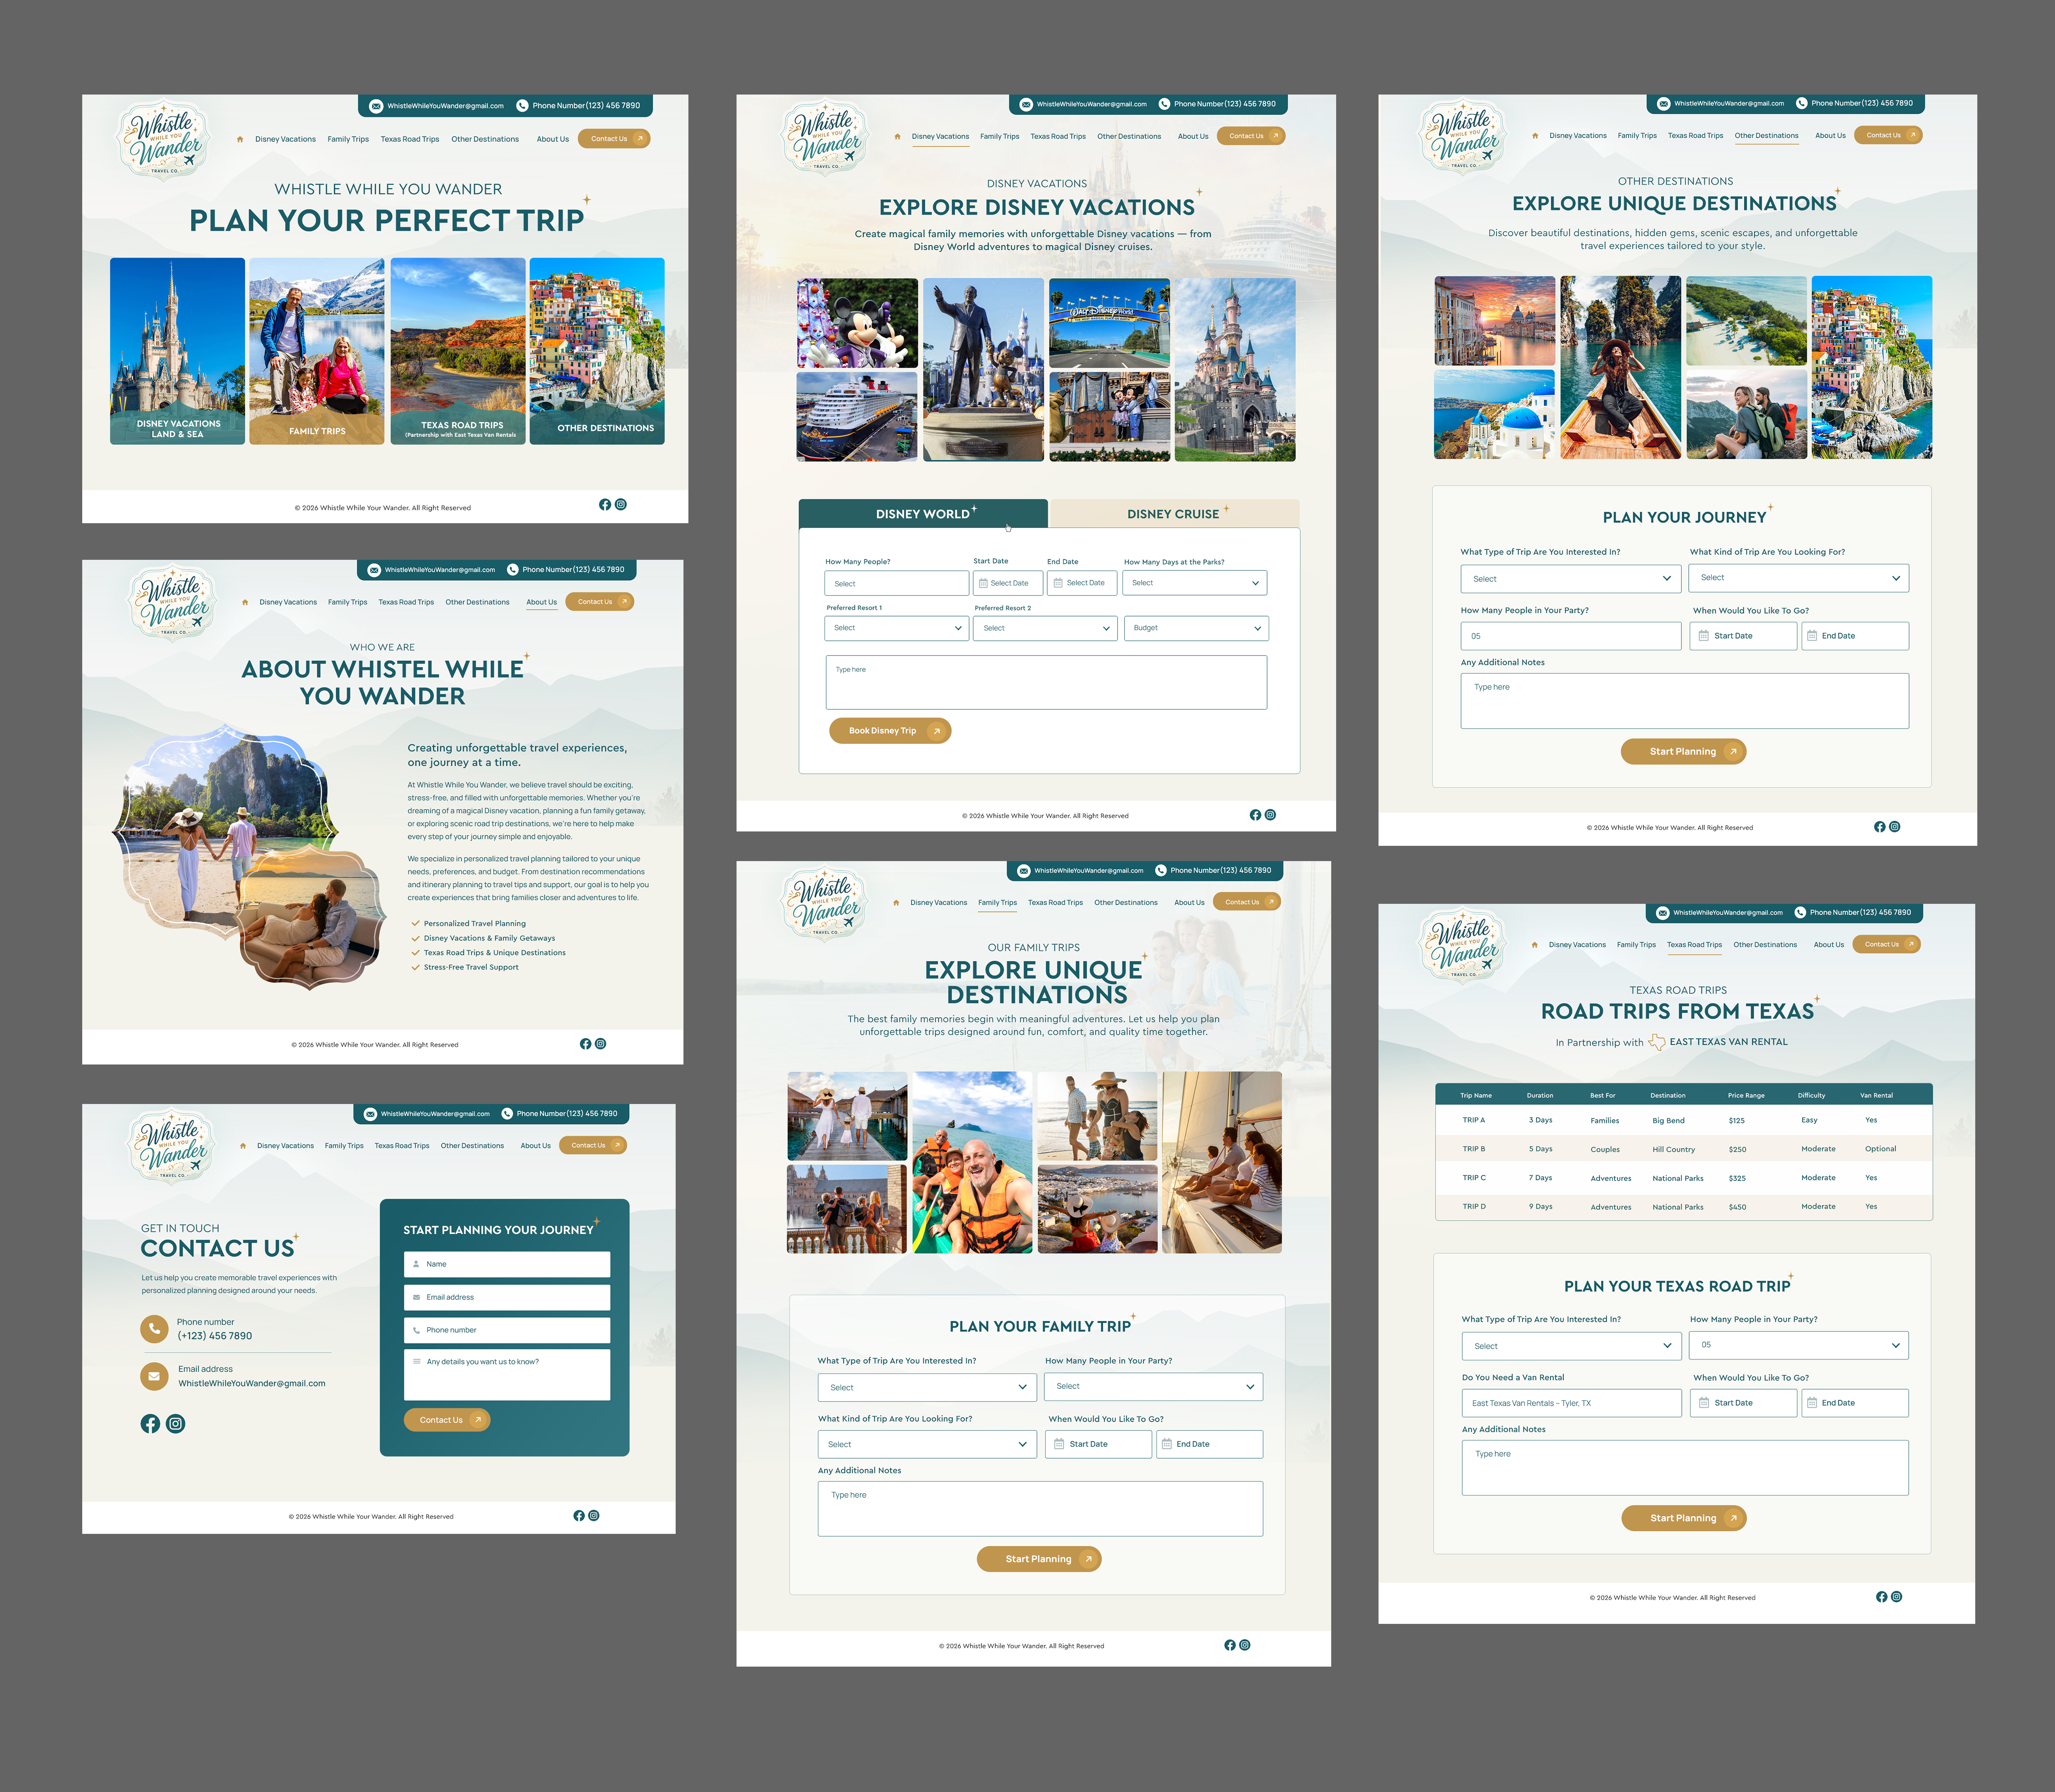Click Texas East Texas Van Rental logo icon
Viewport: 2055px width, 1792px height.
click(1657, 1042)
